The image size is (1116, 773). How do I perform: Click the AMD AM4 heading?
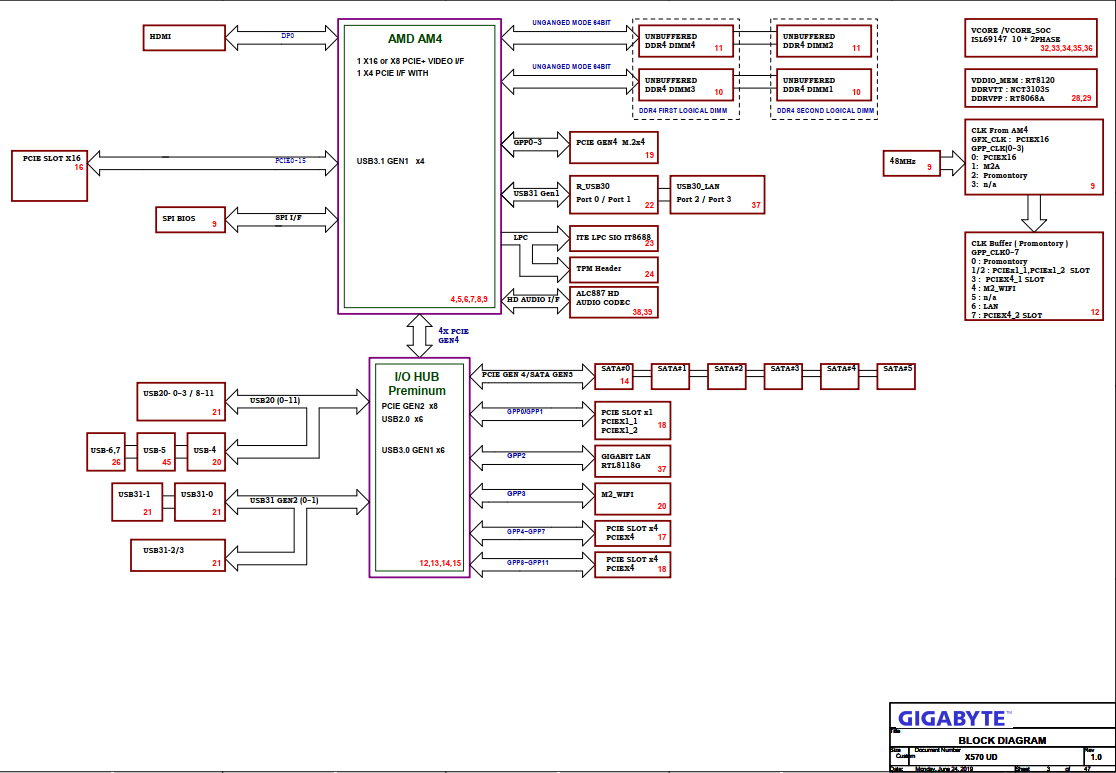point(415,38)
